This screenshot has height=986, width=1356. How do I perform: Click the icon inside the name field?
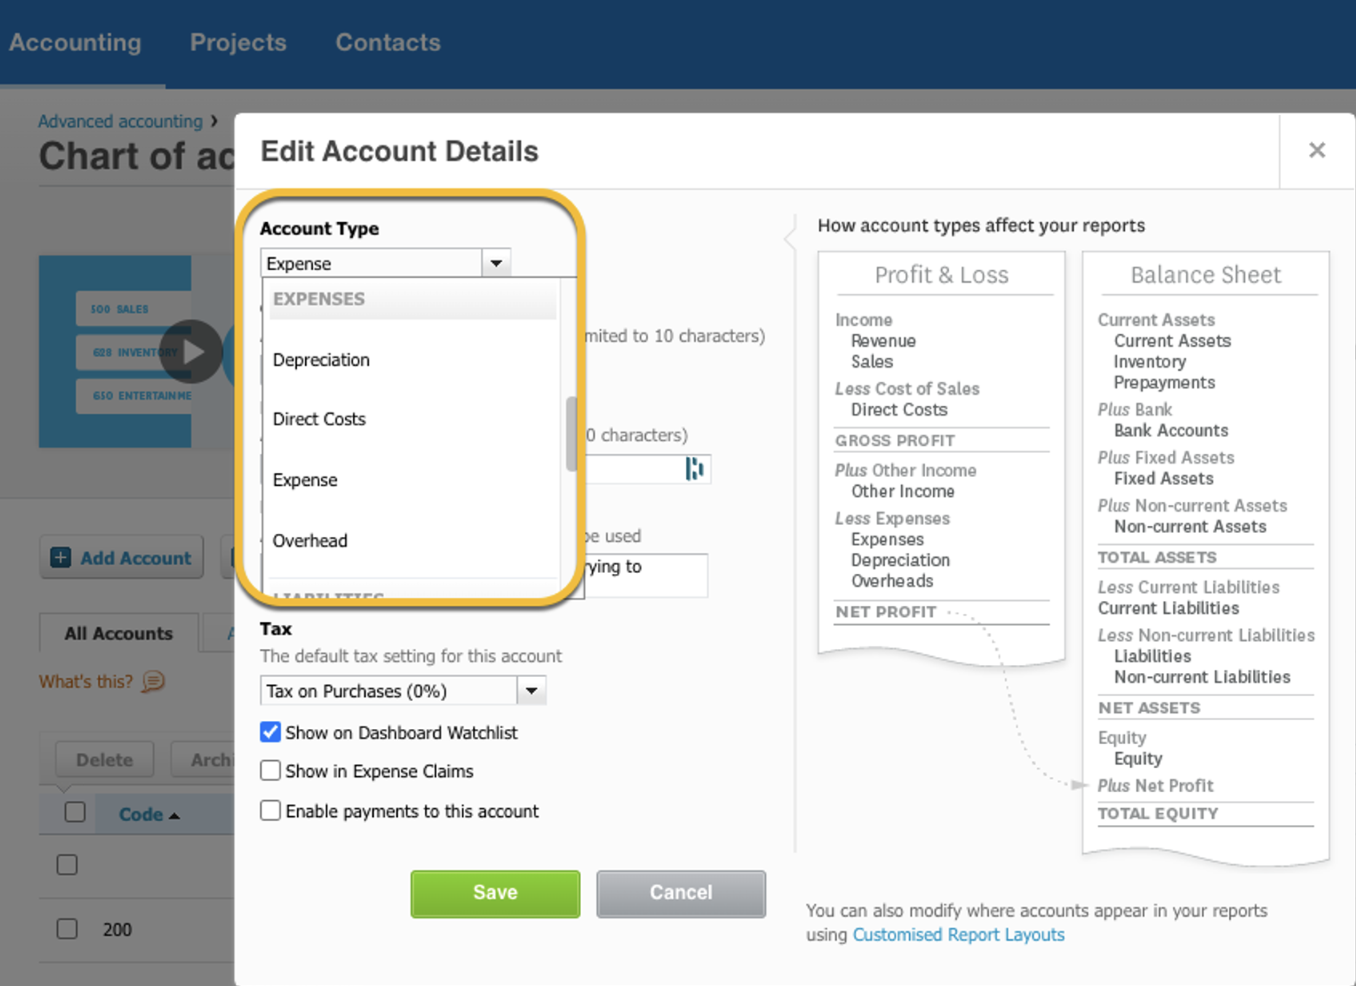[695, 468]
